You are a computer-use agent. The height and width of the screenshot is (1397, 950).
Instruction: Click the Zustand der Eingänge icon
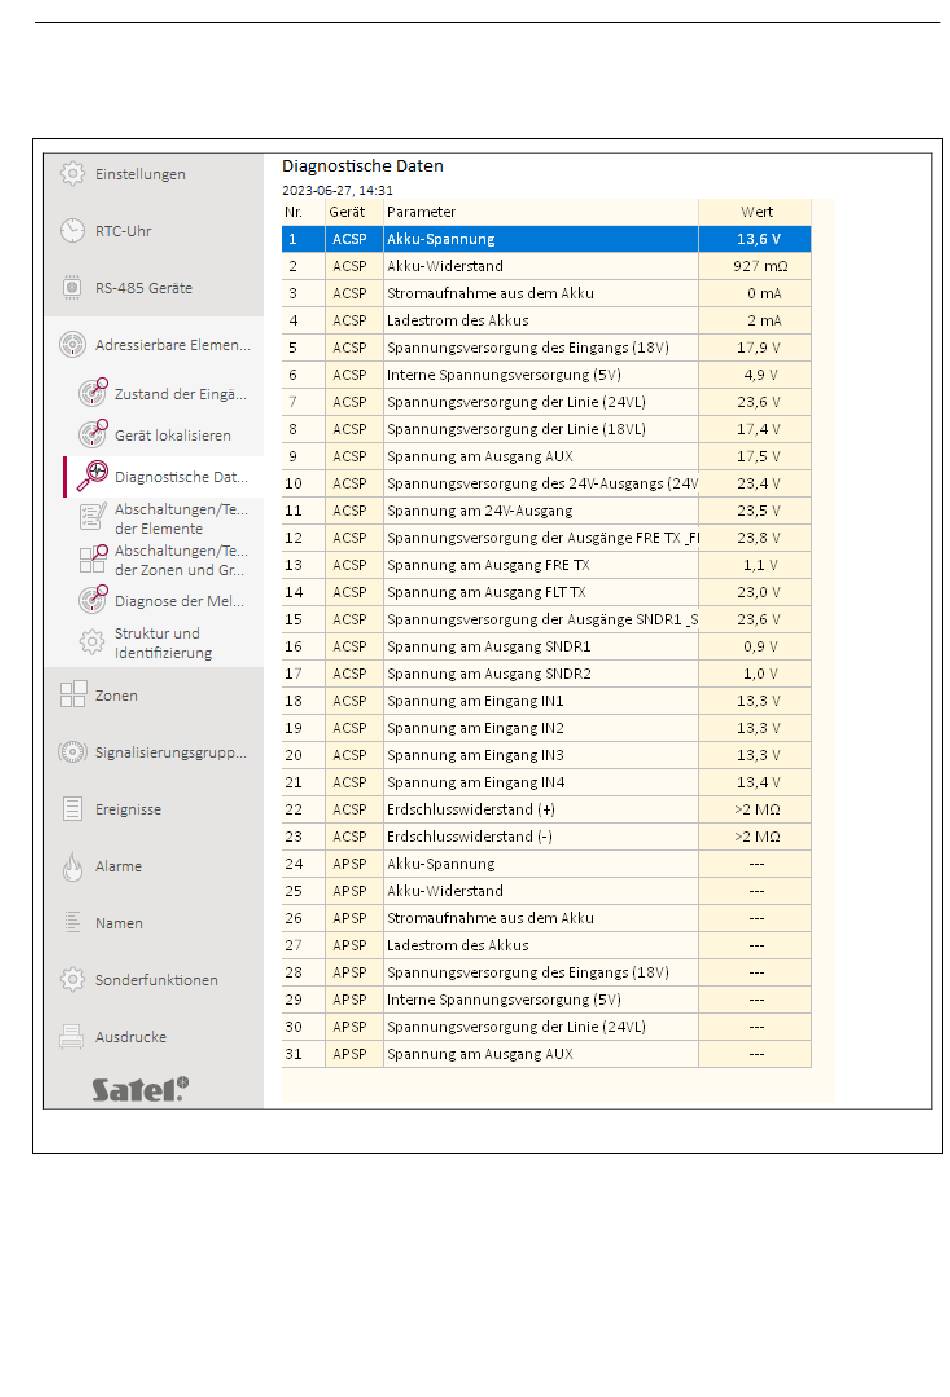click(x=92, y=393)
